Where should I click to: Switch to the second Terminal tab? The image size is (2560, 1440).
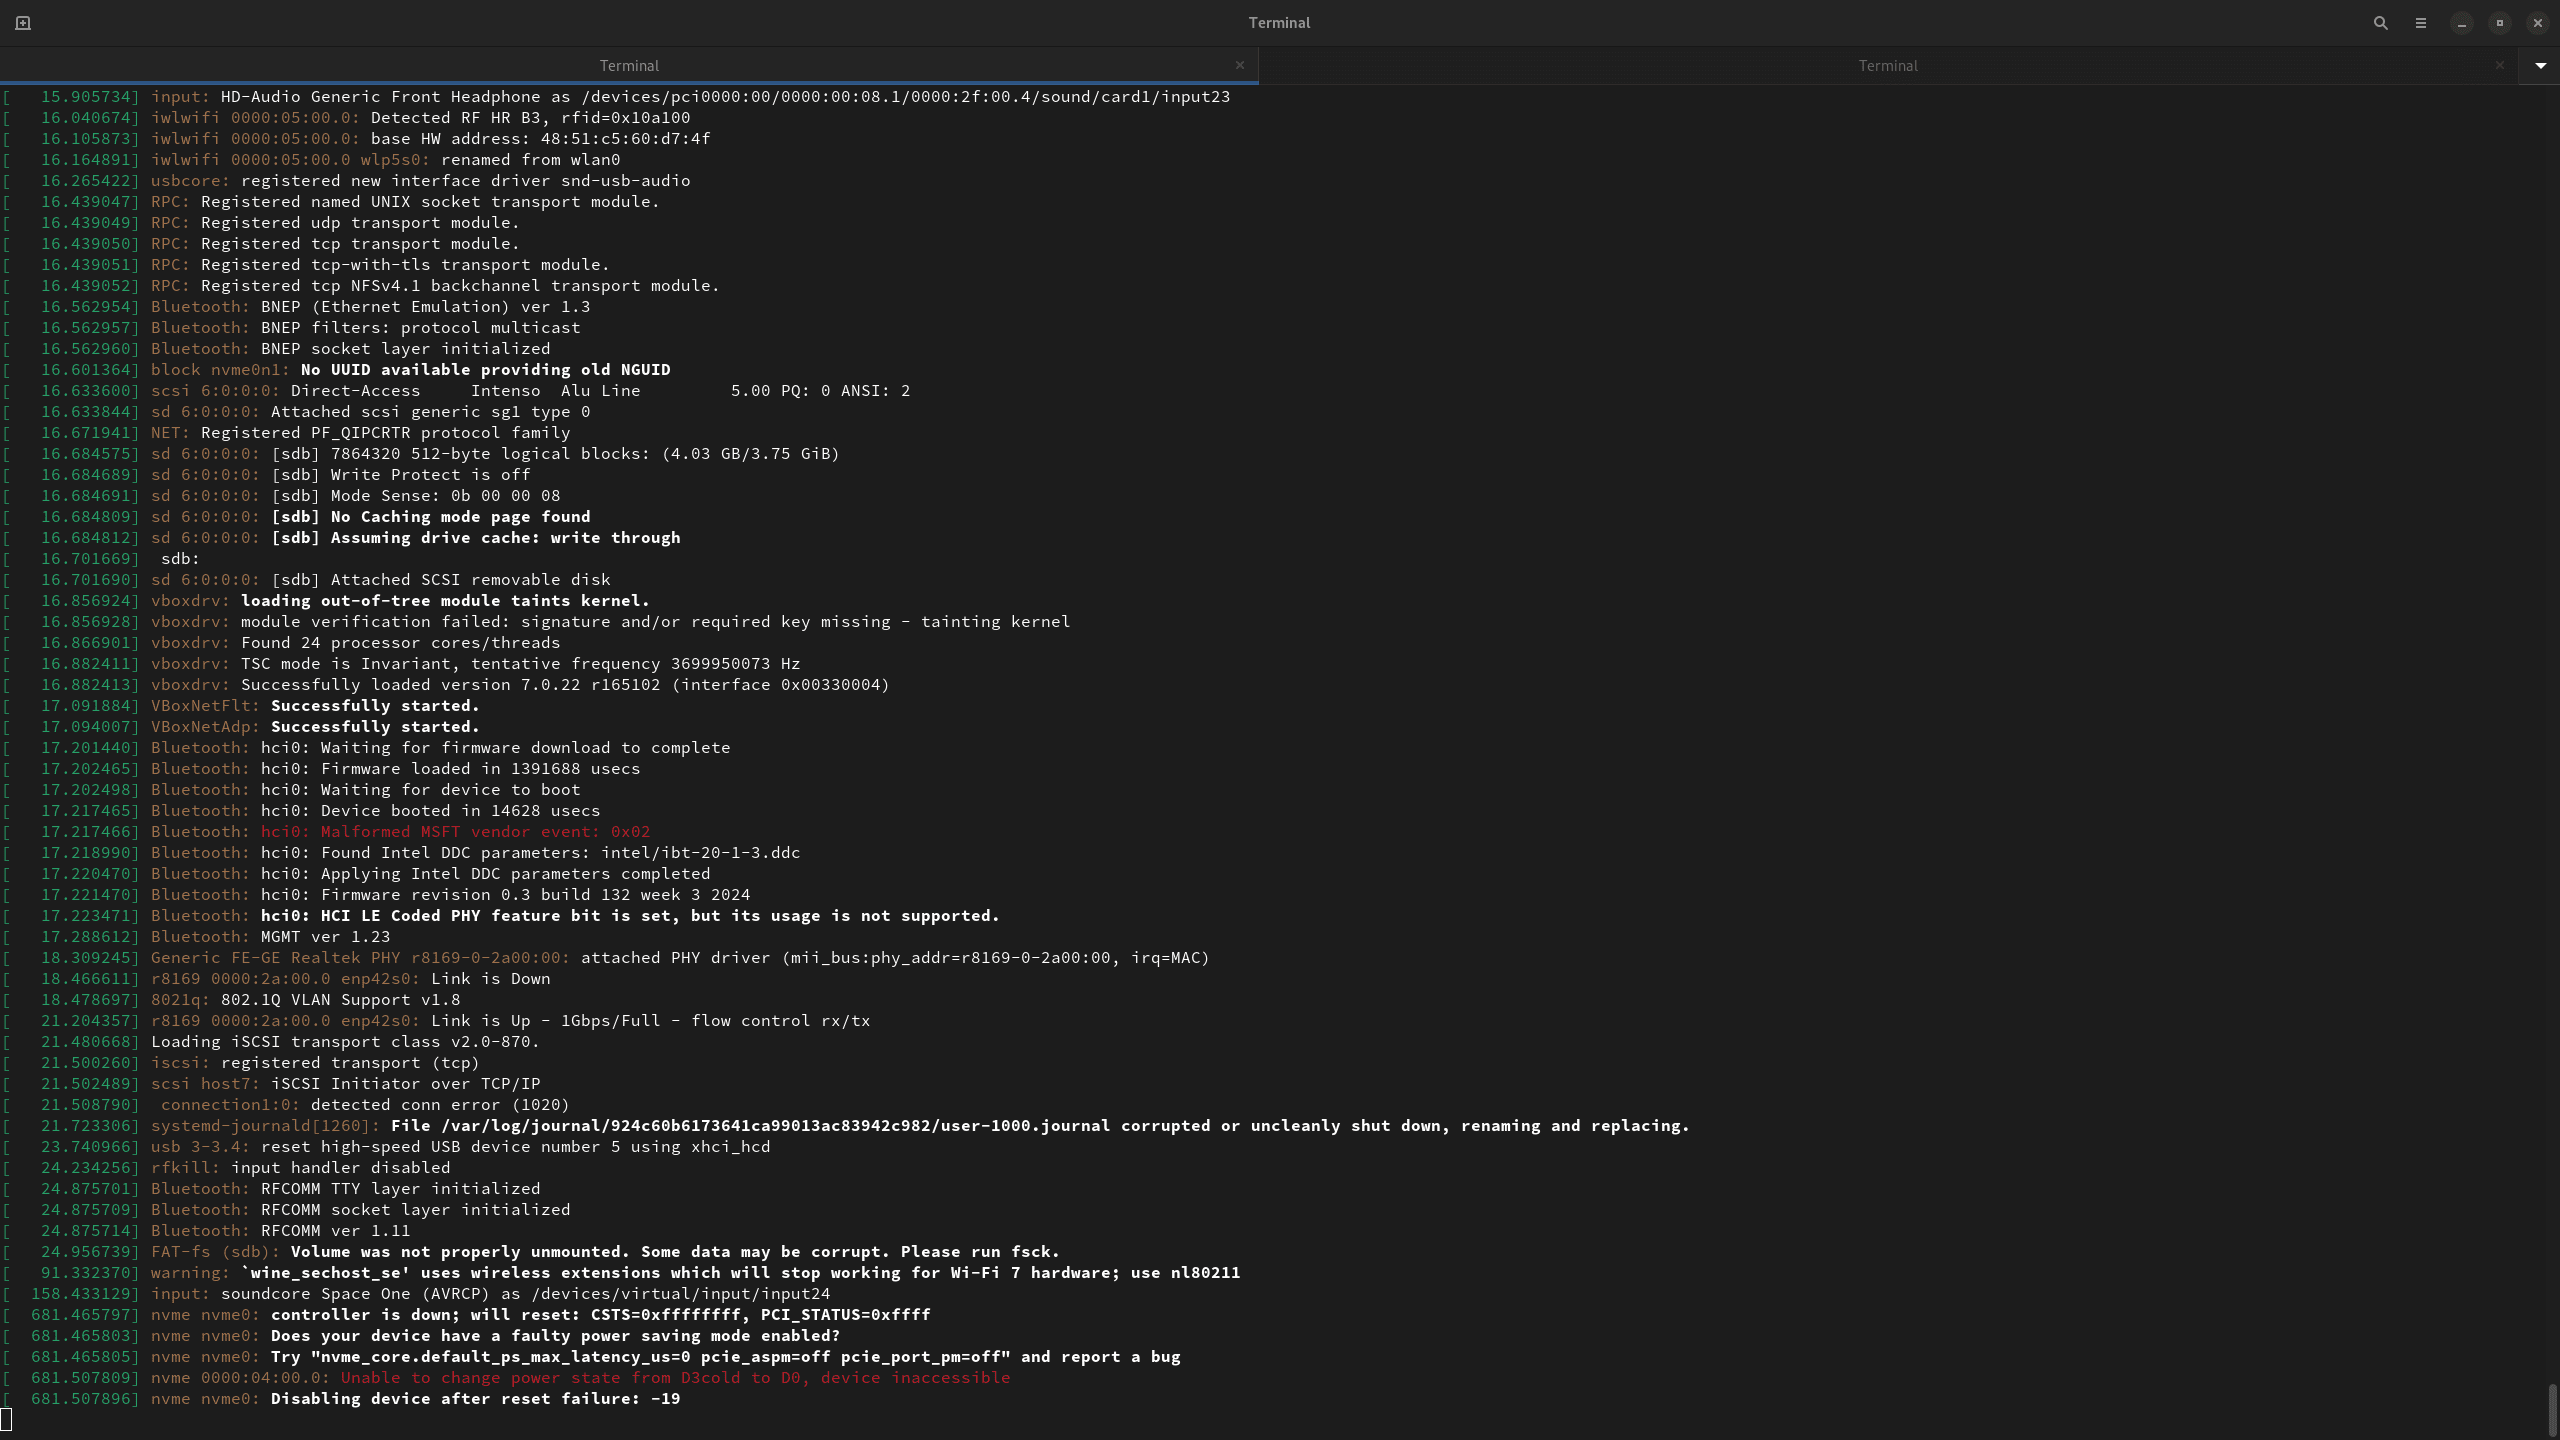1887,65
